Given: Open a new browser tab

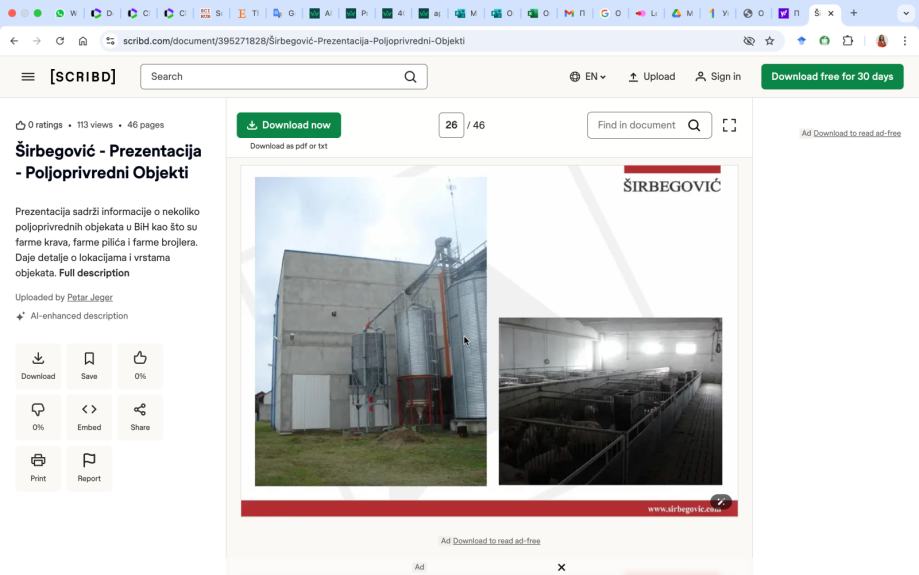Looking at the screenshot, I should [853, 13].
